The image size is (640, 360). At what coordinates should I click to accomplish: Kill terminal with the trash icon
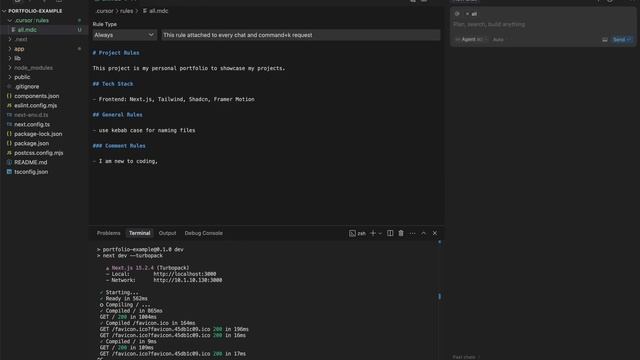click(401, 233)
